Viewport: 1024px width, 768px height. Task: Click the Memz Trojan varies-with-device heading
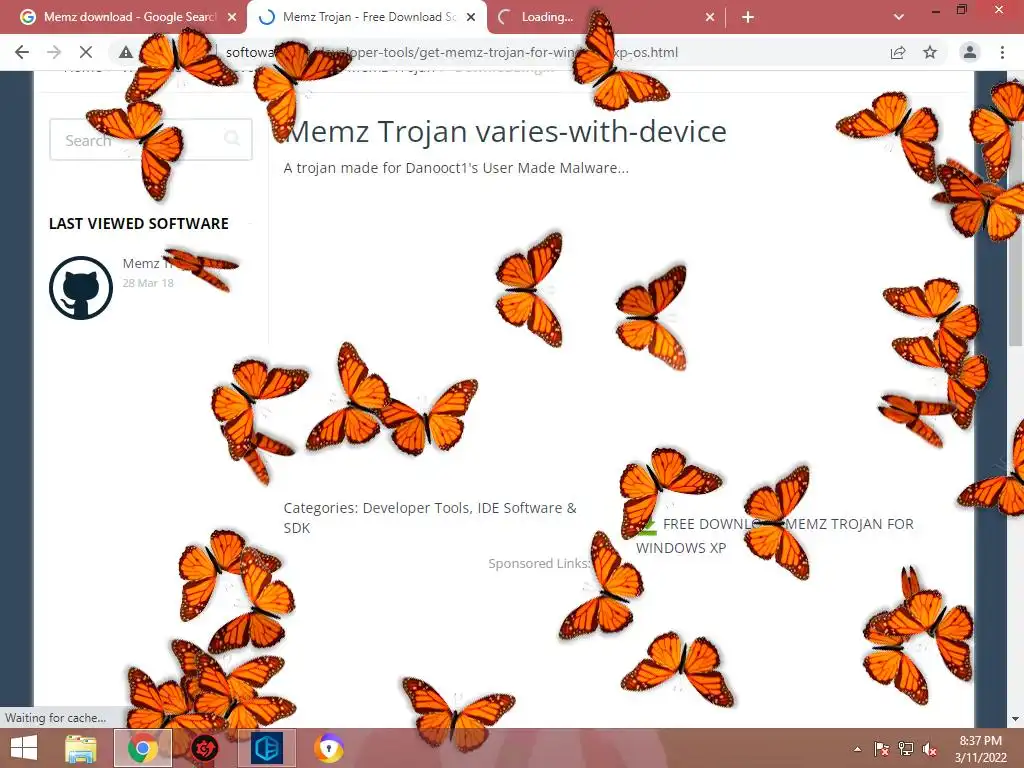[505, 132]
